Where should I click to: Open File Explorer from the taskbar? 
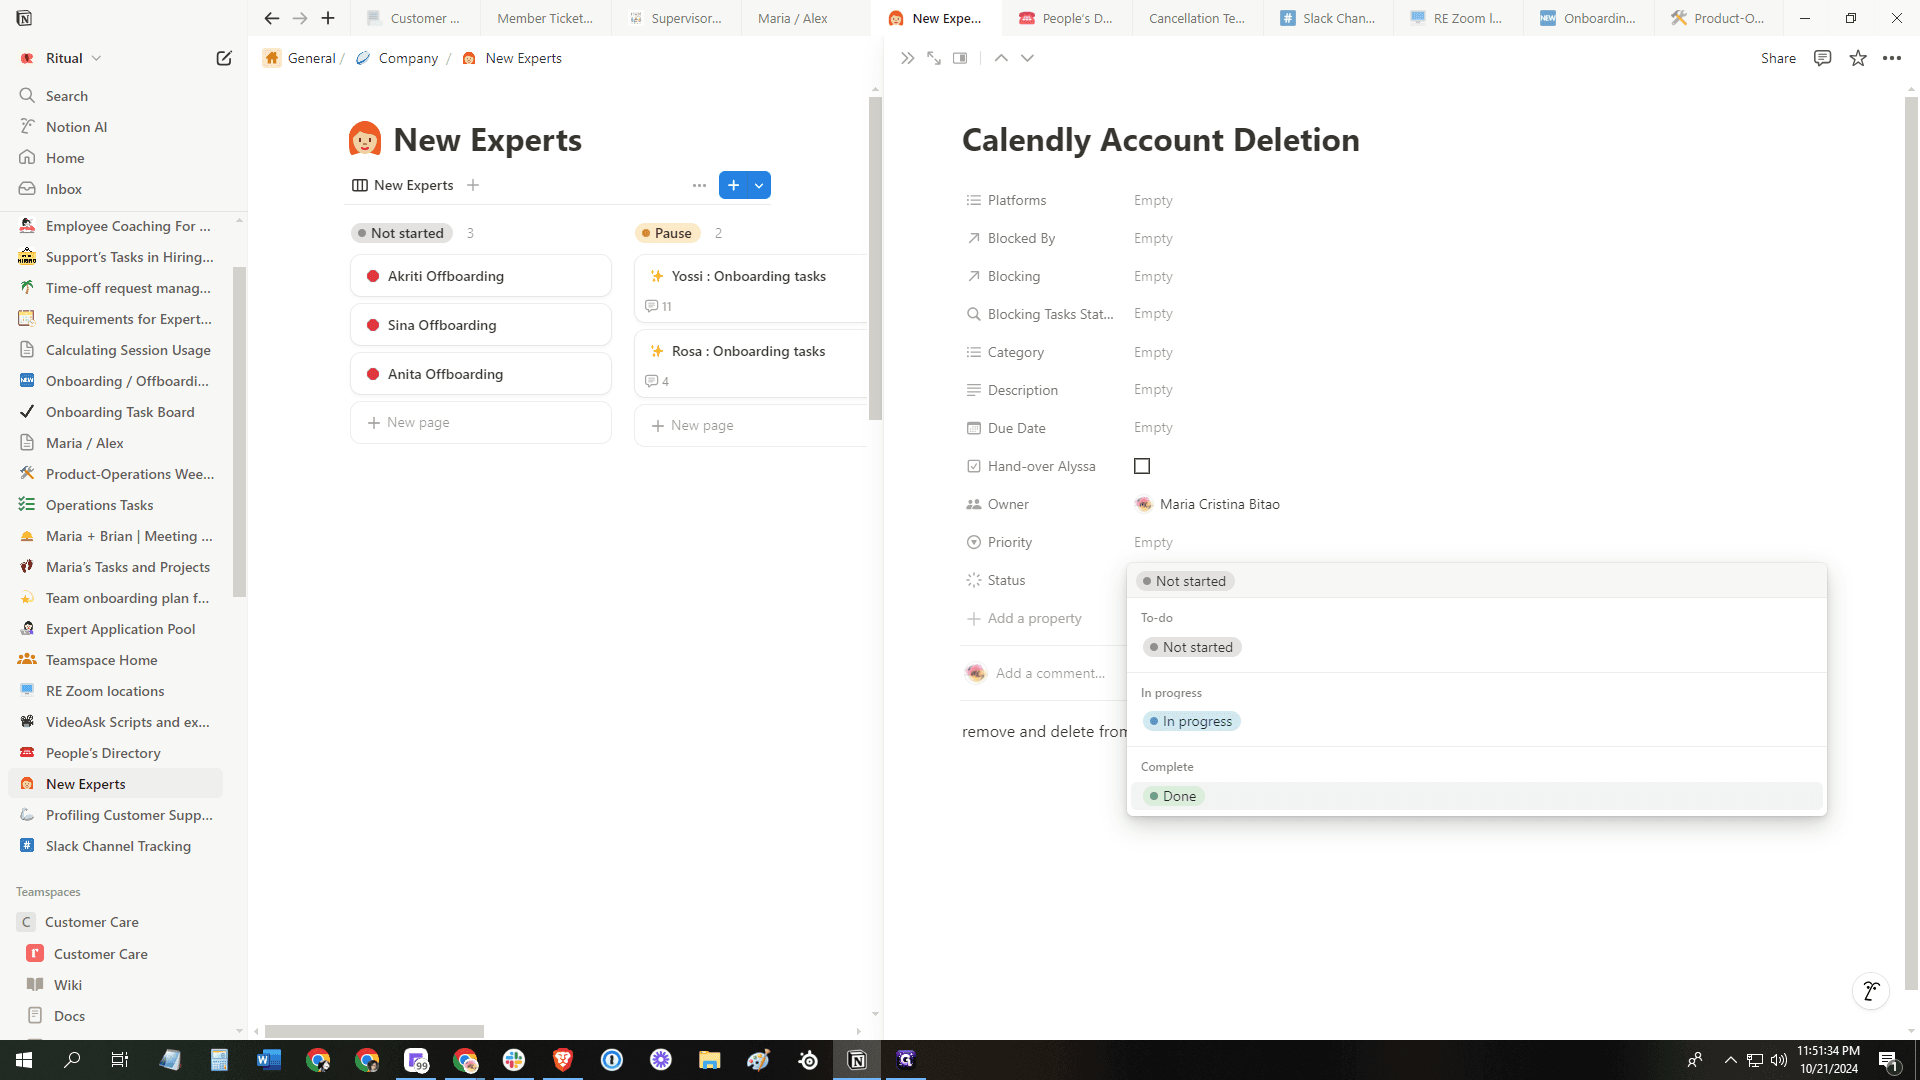710,1060
